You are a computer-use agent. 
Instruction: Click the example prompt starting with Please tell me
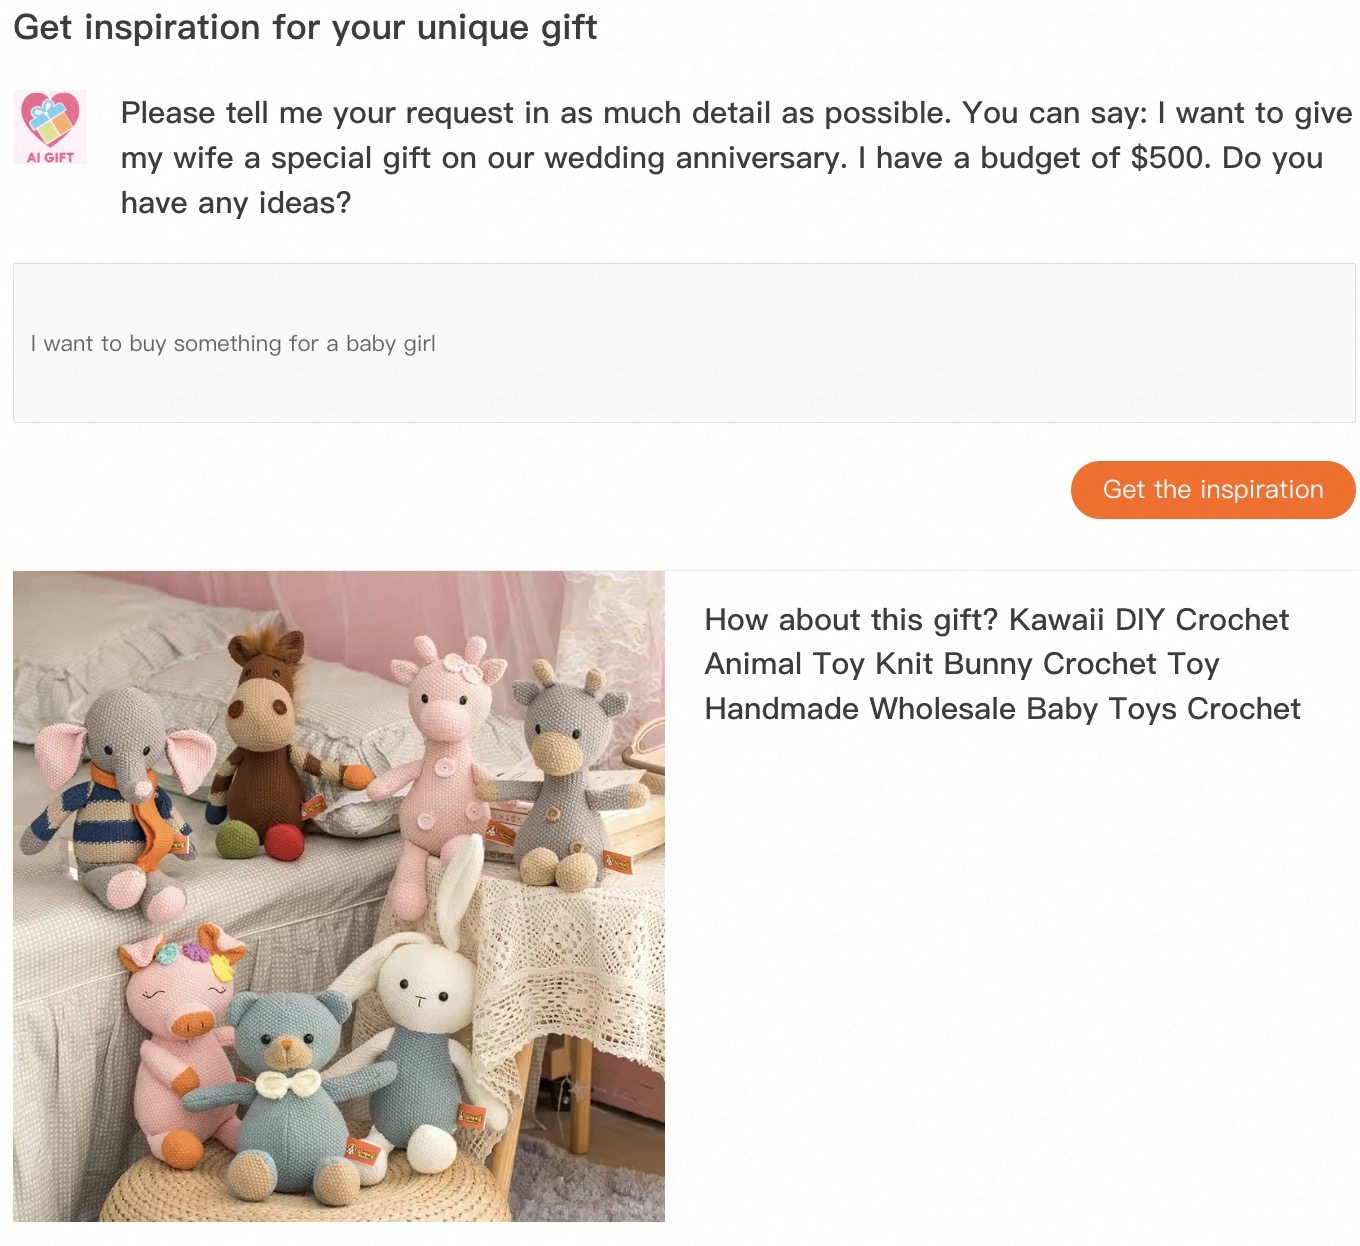tap(735, 157)
